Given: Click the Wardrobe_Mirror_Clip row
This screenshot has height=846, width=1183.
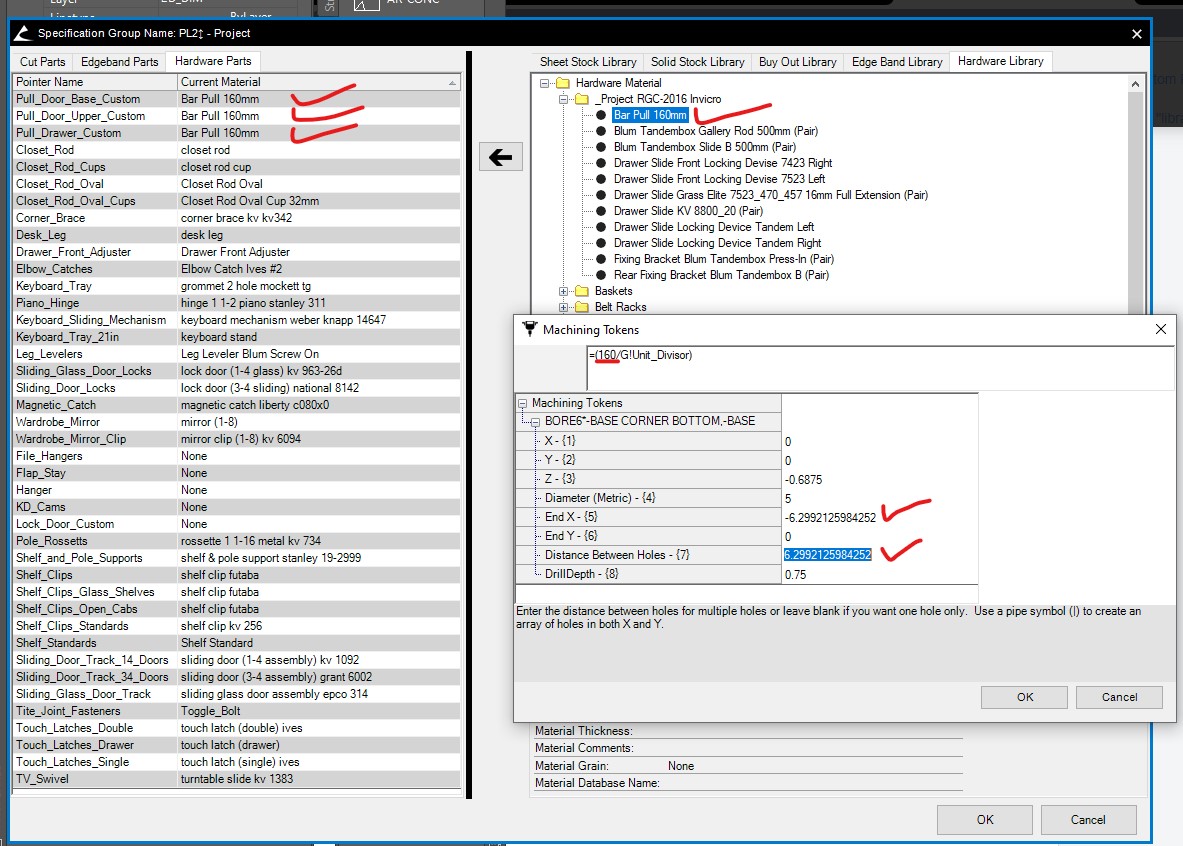Looking at the screenshot, I should click(237, 439).
